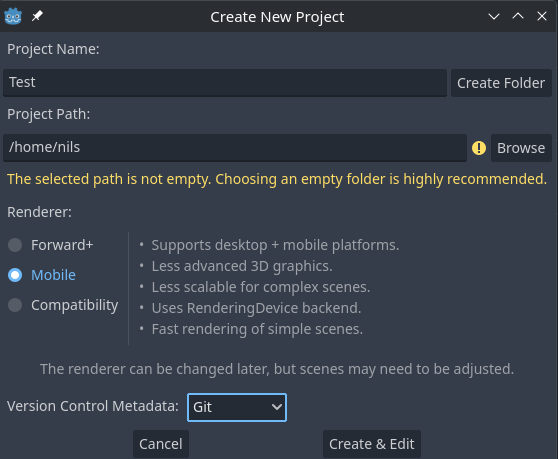Click the Project Path field /home/nils
The image size is (558, 459).
(x=235, y=148)
